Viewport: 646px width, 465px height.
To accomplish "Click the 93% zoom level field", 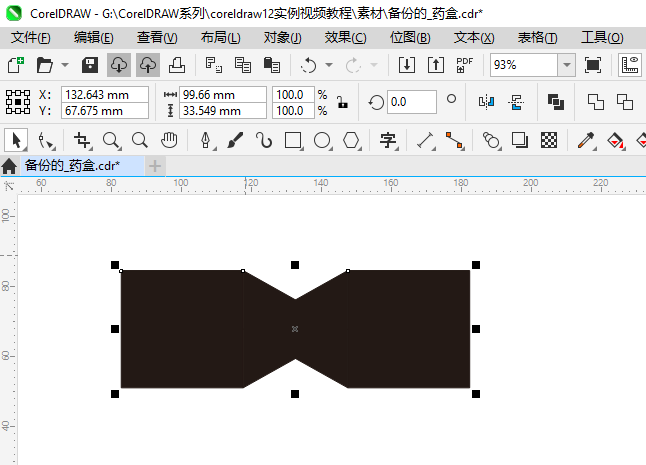I will coord(524,65).
